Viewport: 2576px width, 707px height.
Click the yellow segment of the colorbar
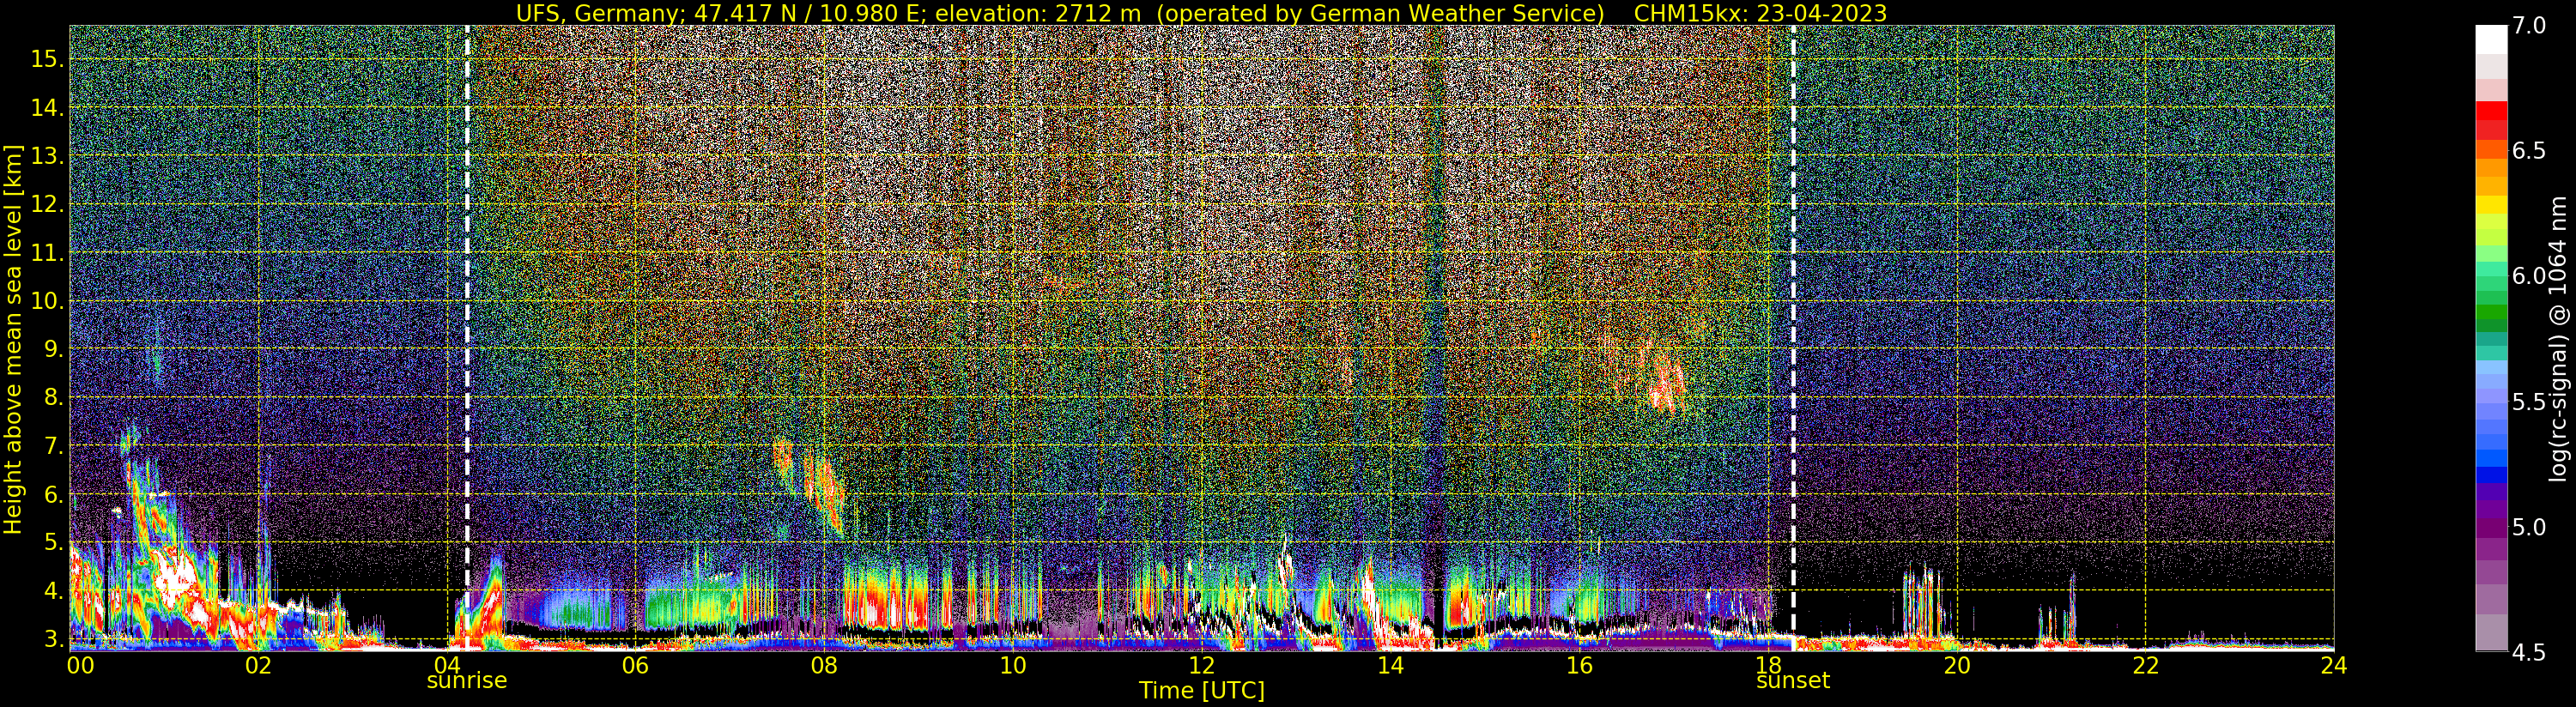coord(2491,205)
